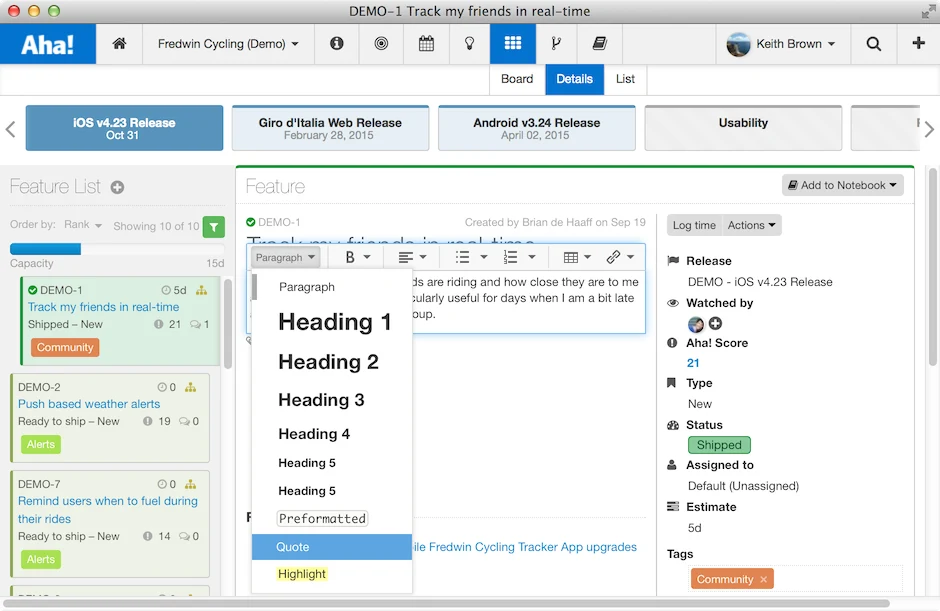Open the ideas lightbulb icon
Screen dimensions: 940x611
point(469,44)
